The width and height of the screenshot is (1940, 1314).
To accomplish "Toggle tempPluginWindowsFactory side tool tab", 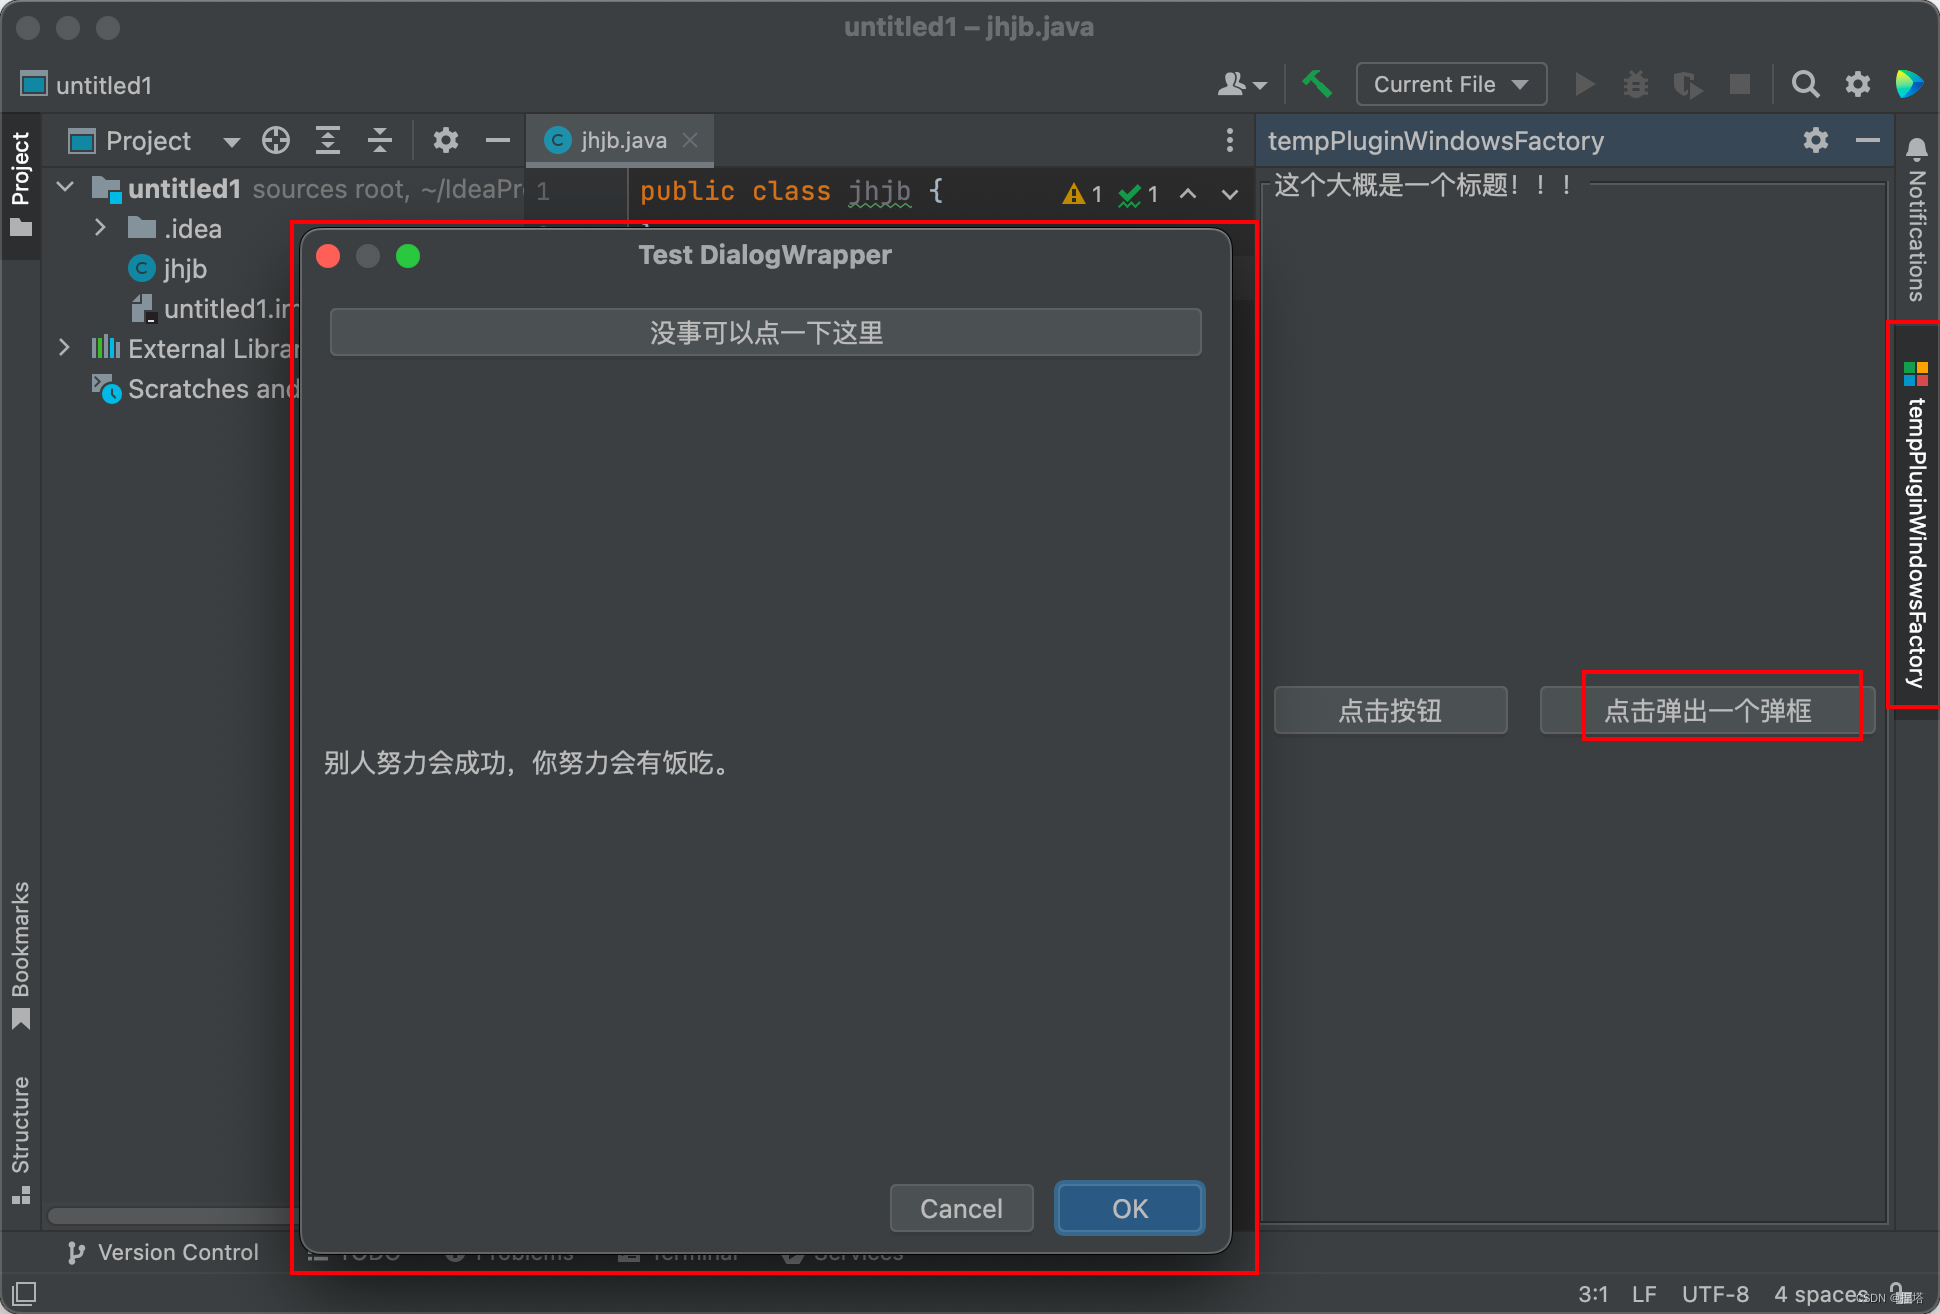I will coord(1916,524).
